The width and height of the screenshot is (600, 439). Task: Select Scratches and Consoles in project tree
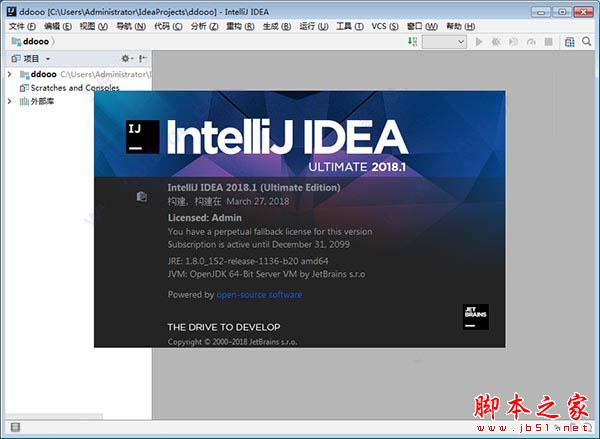click(79, 88)
